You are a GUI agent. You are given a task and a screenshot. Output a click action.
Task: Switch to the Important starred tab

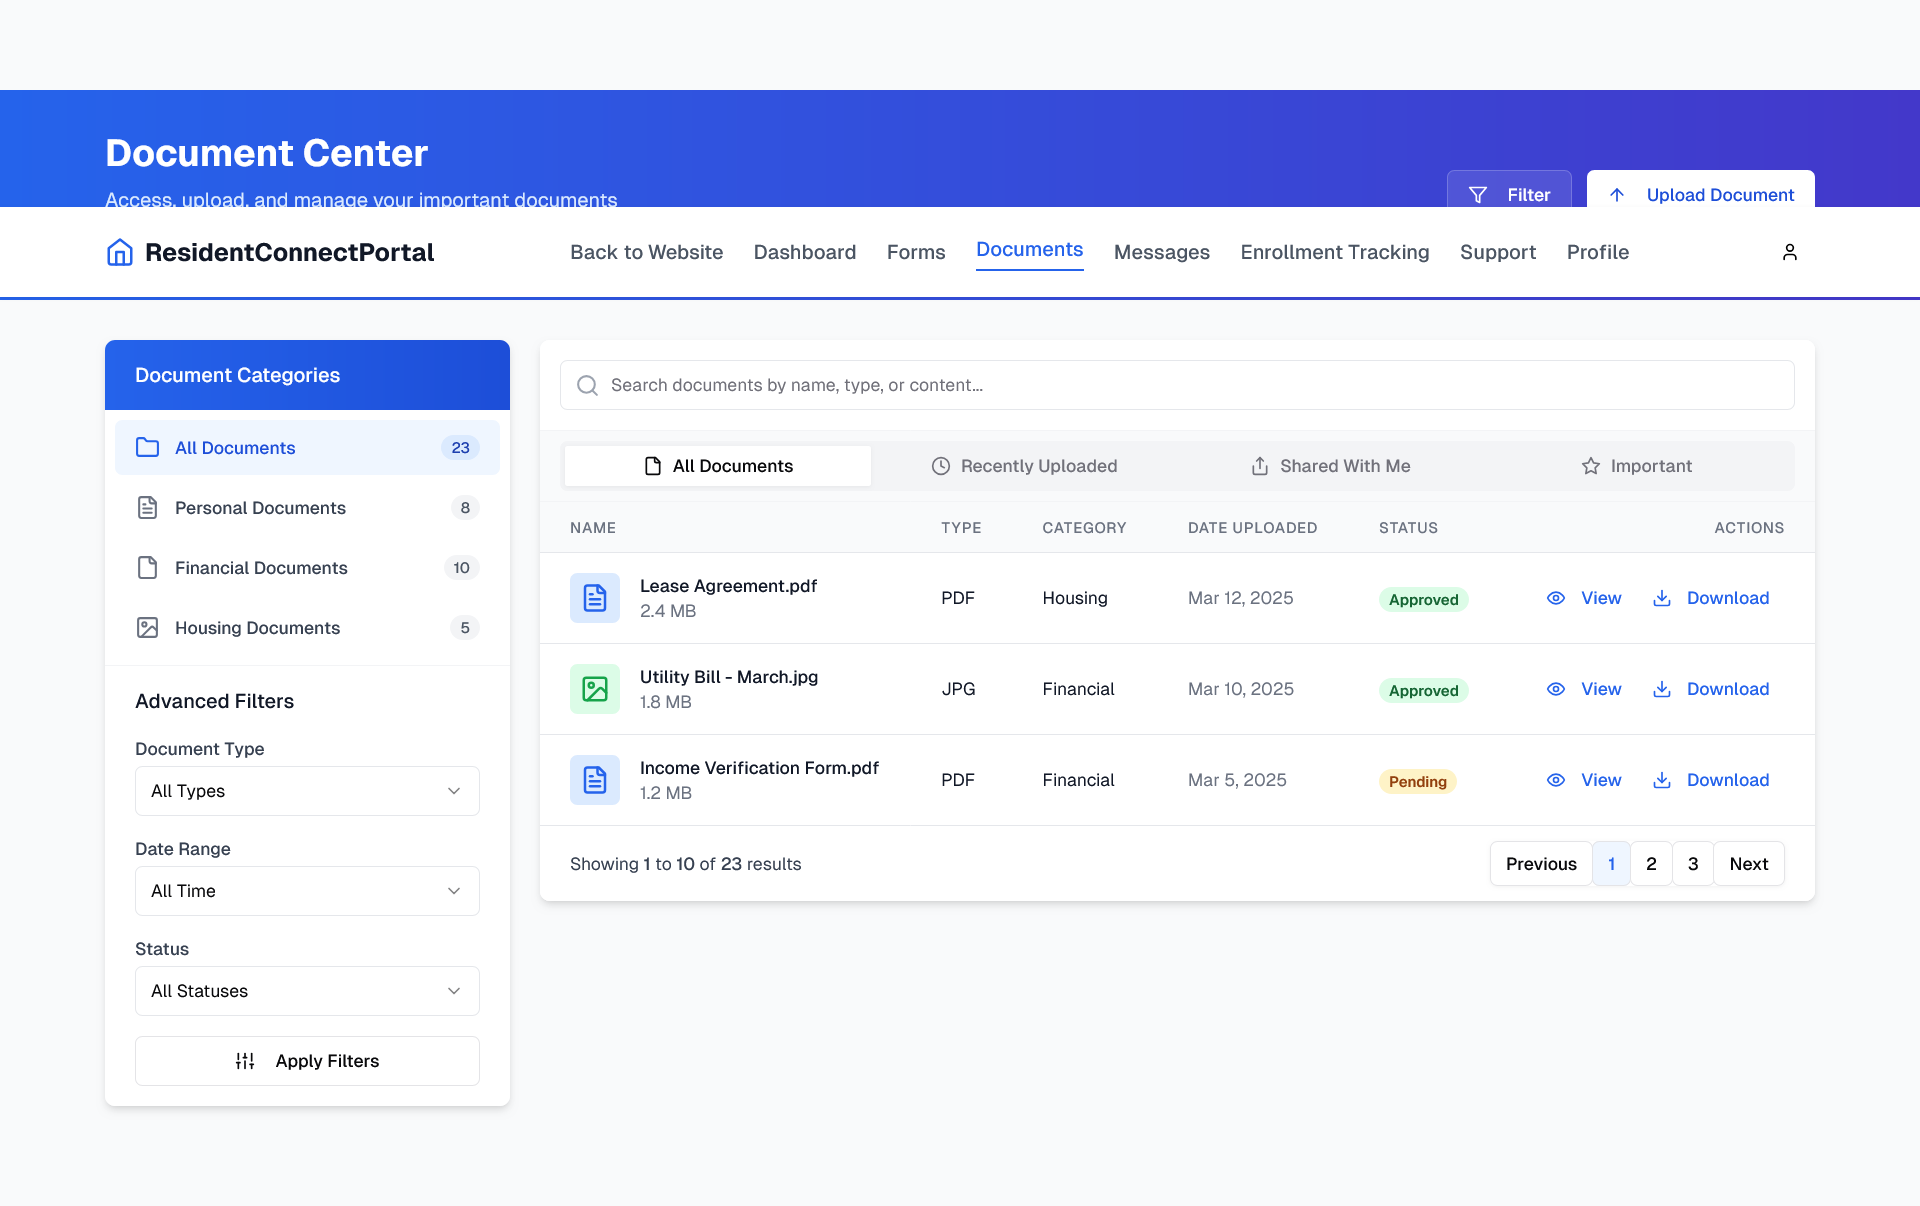pyautogui.click(x=1636, y=466)
